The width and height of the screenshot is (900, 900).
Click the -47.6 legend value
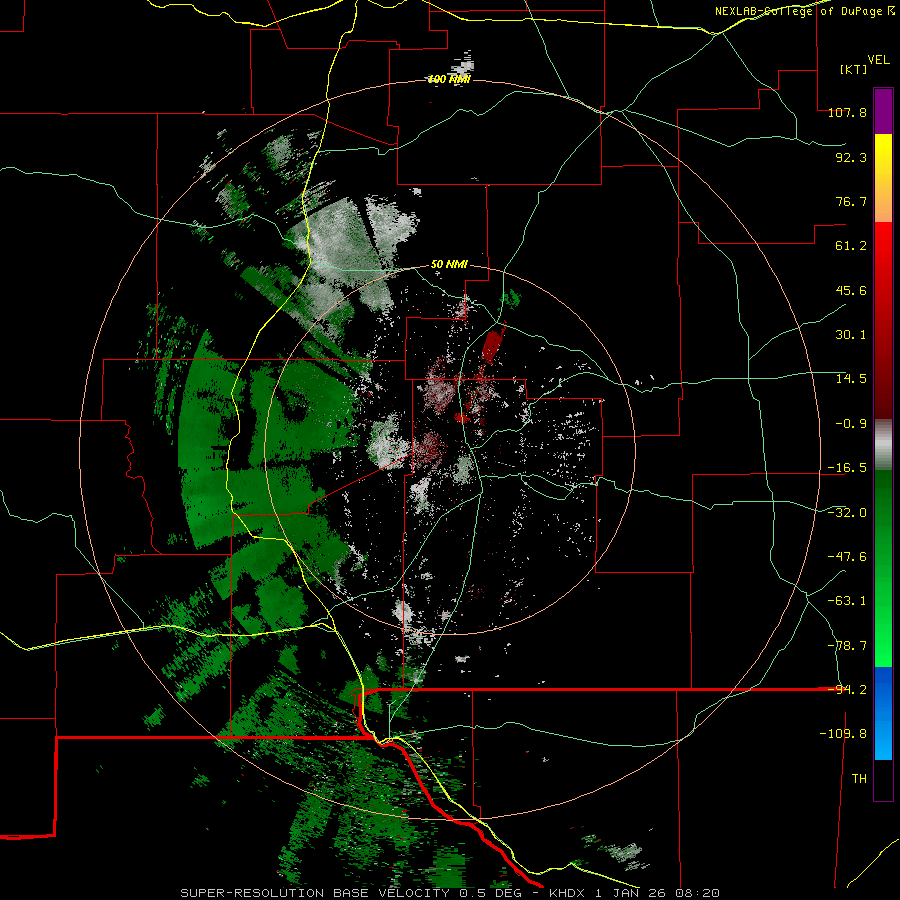847,557
